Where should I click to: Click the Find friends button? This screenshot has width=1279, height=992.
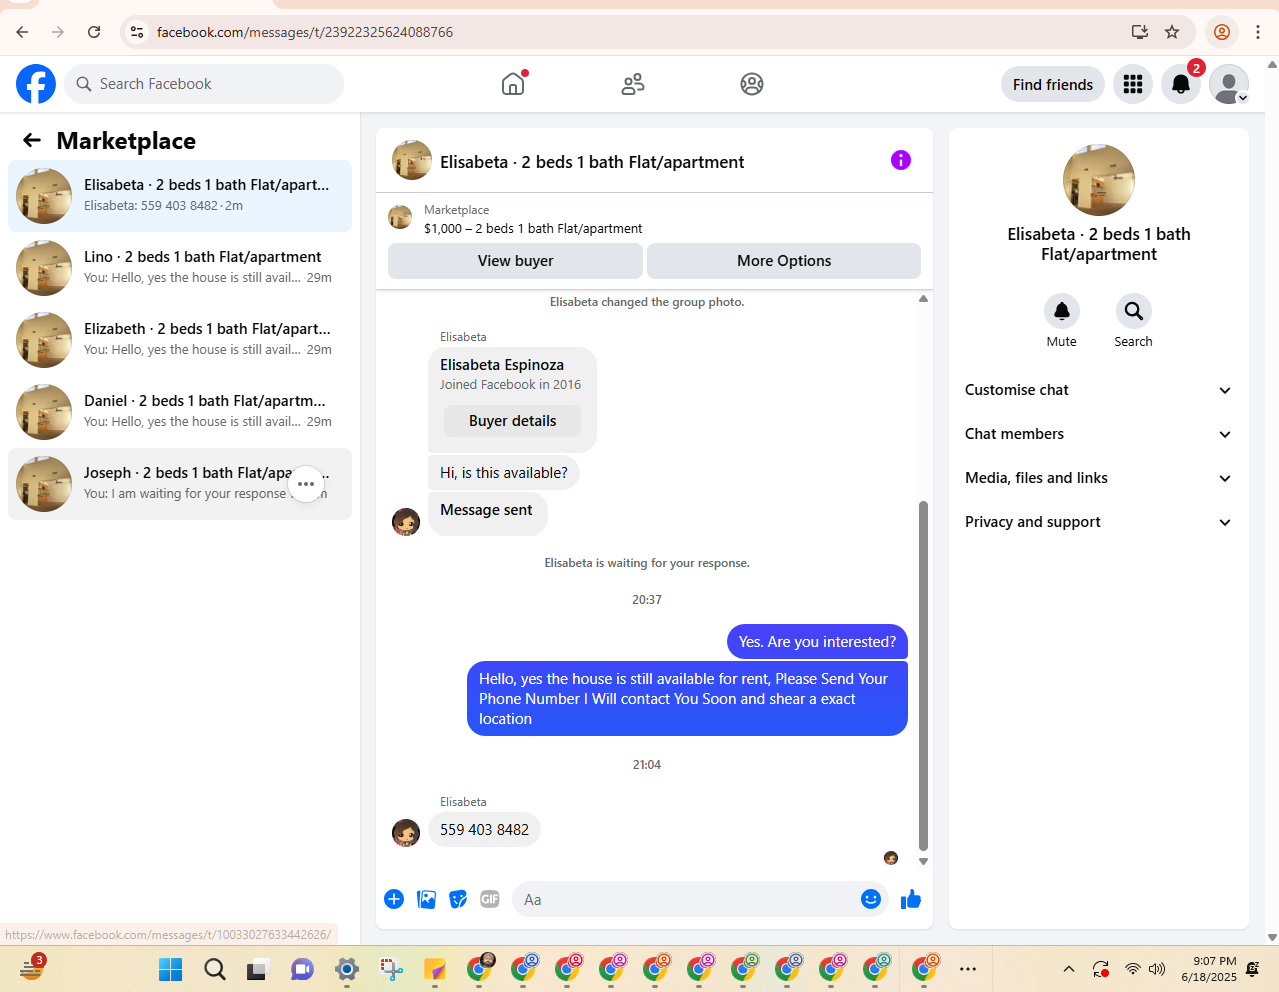(x=1053, y=84)
